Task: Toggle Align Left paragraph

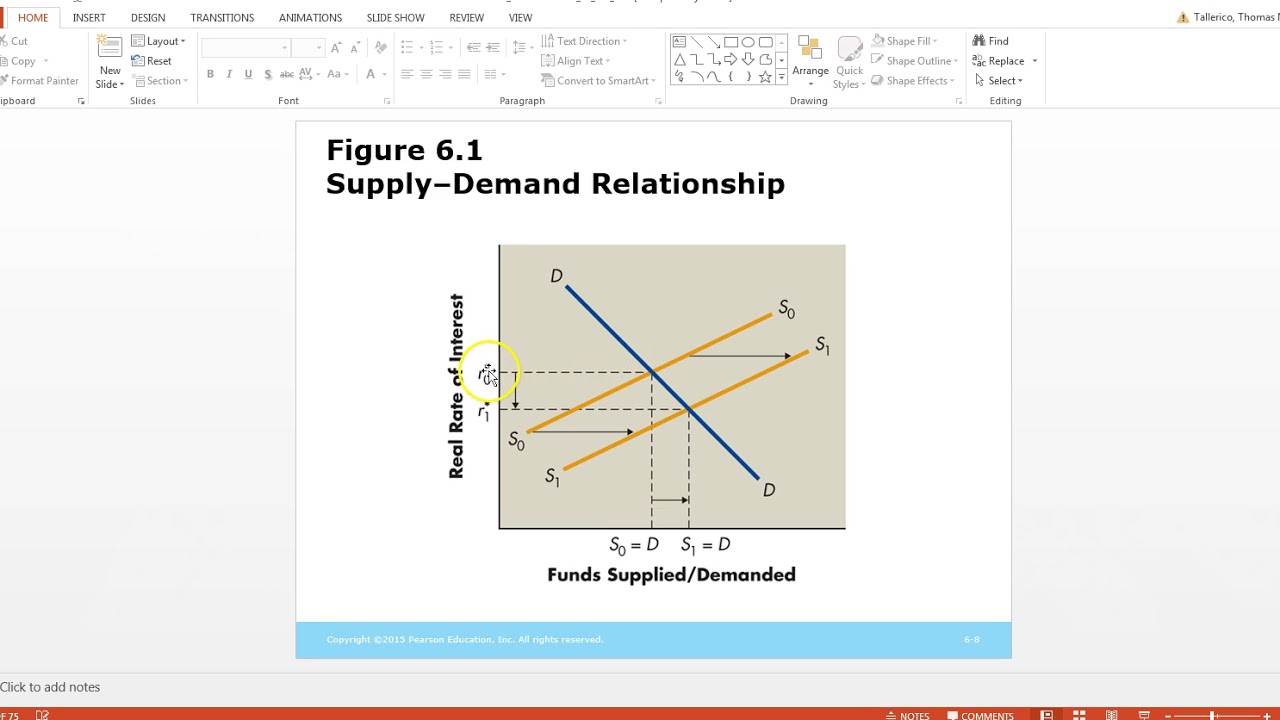Action: (x=407, y=74)
